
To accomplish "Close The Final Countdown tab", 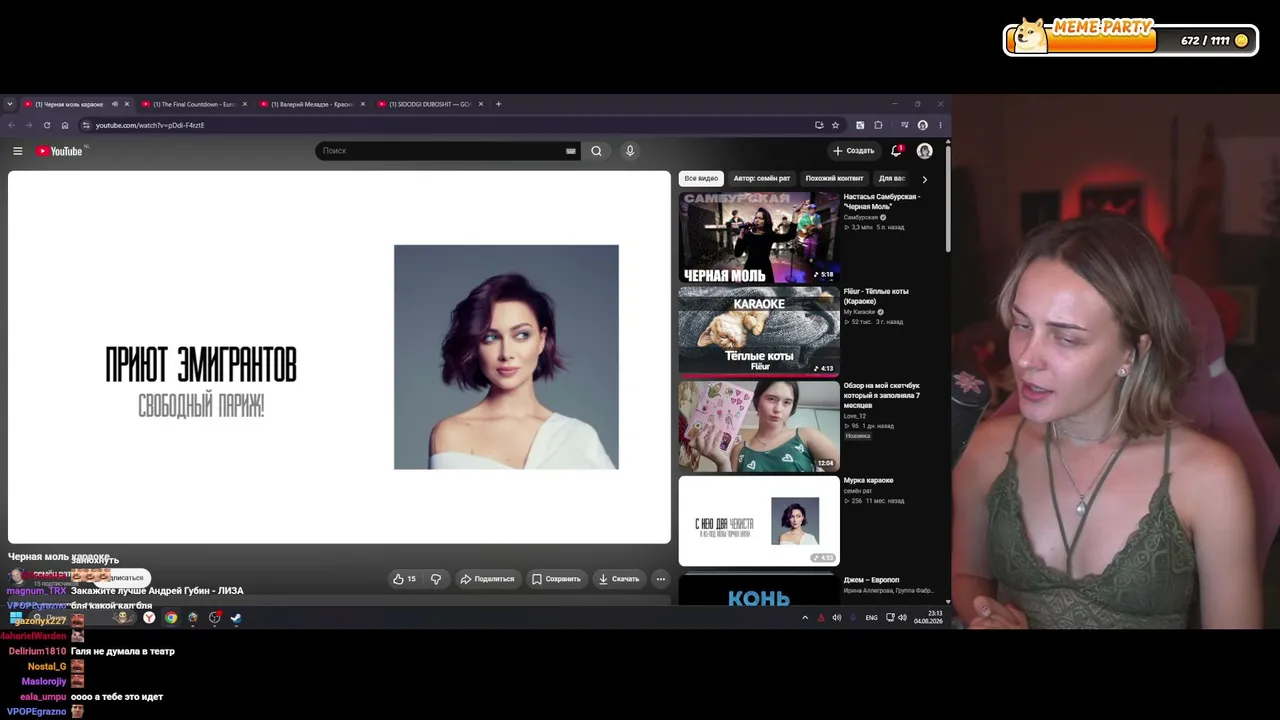I will 245,104.
